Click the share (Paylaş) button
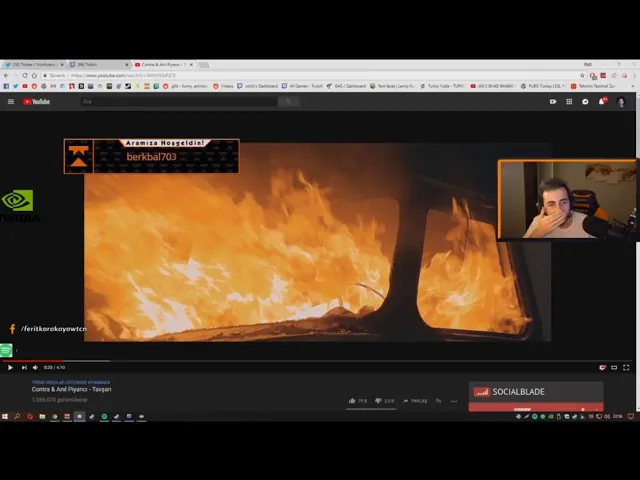This screenshot has height=480, width=640. click(x=415, y=401)
